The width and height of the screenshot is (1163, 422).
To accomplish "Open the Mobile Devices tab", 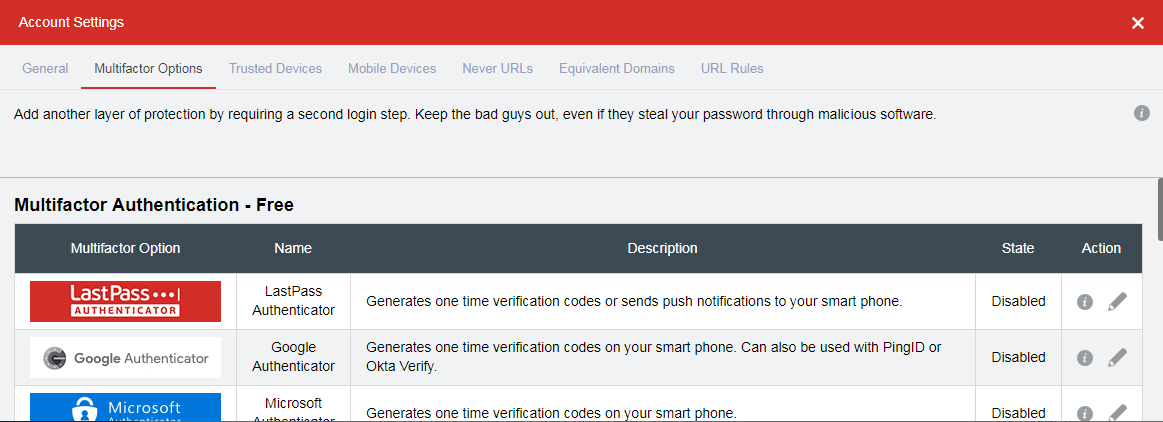I will click(x=392, y=68).
